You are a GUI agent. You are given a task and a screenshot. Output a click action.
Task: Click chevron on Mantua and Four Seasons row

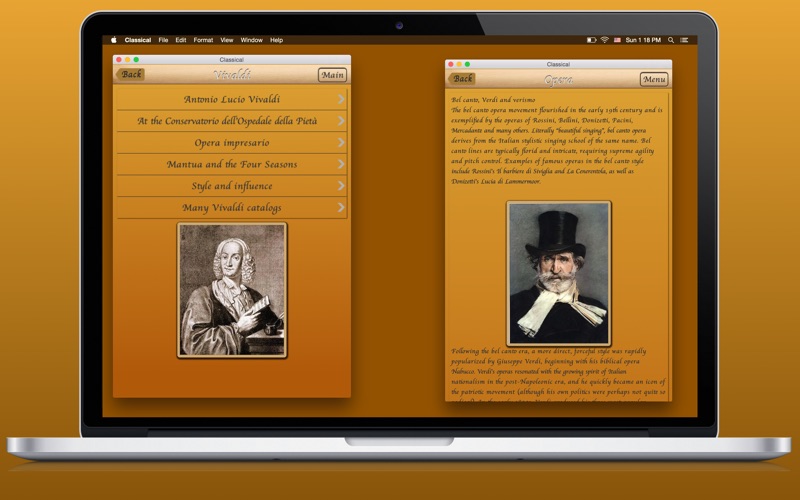(341, 164)
